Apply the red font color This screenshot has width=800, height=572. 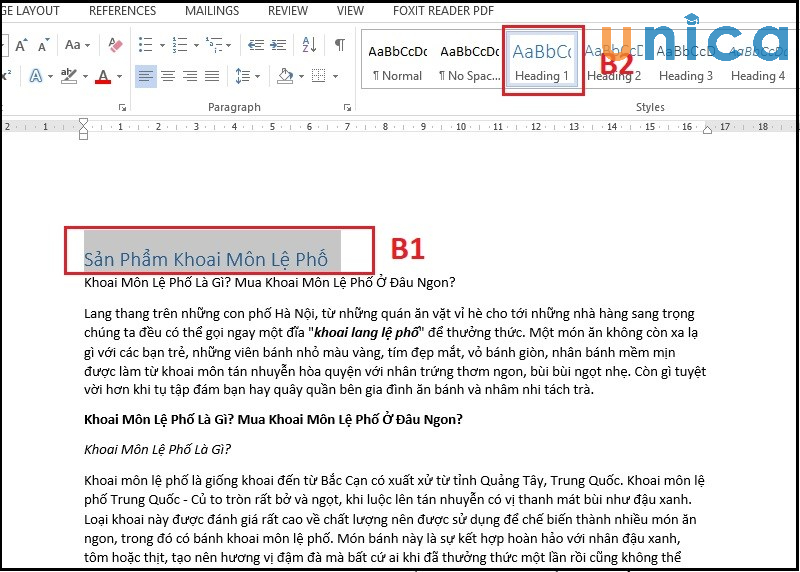(x=103, y=77)
